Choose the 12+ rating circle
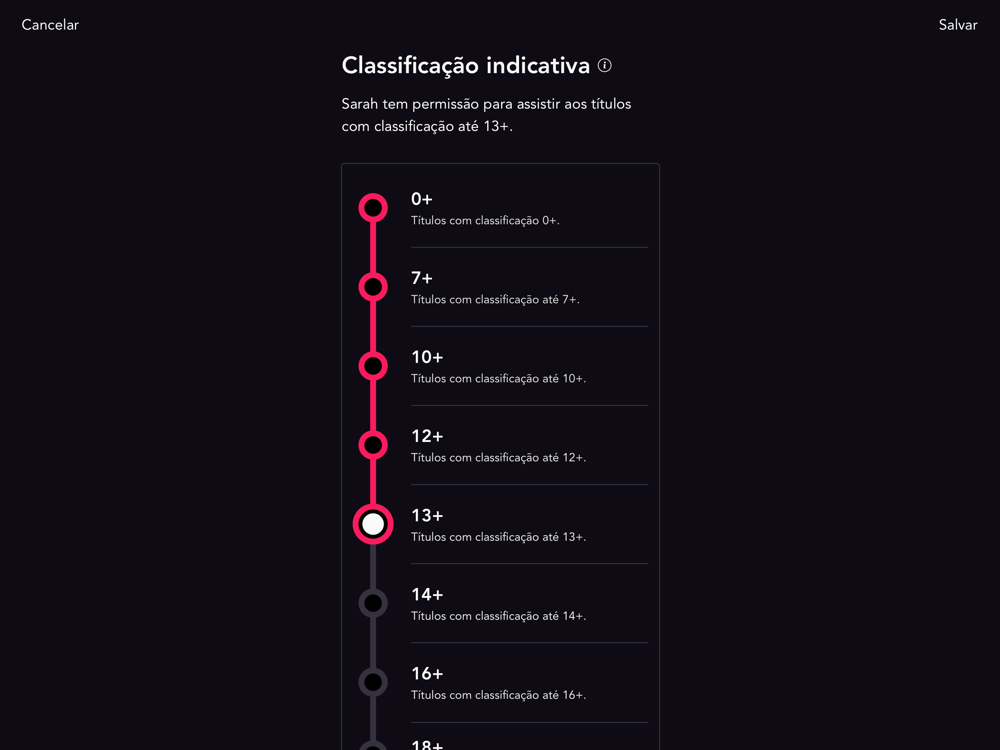This screenshot has width=1000, height=750. [x=373, y=445]
